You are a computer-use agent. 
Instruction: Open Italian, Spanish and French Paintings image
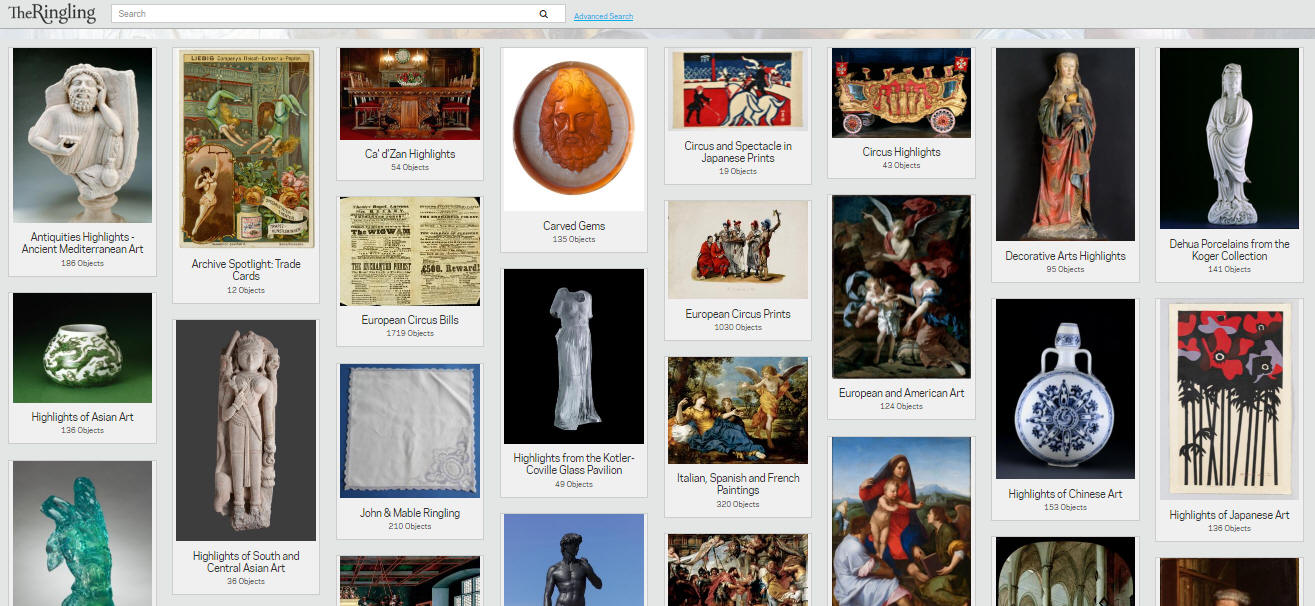pos(738,410)
